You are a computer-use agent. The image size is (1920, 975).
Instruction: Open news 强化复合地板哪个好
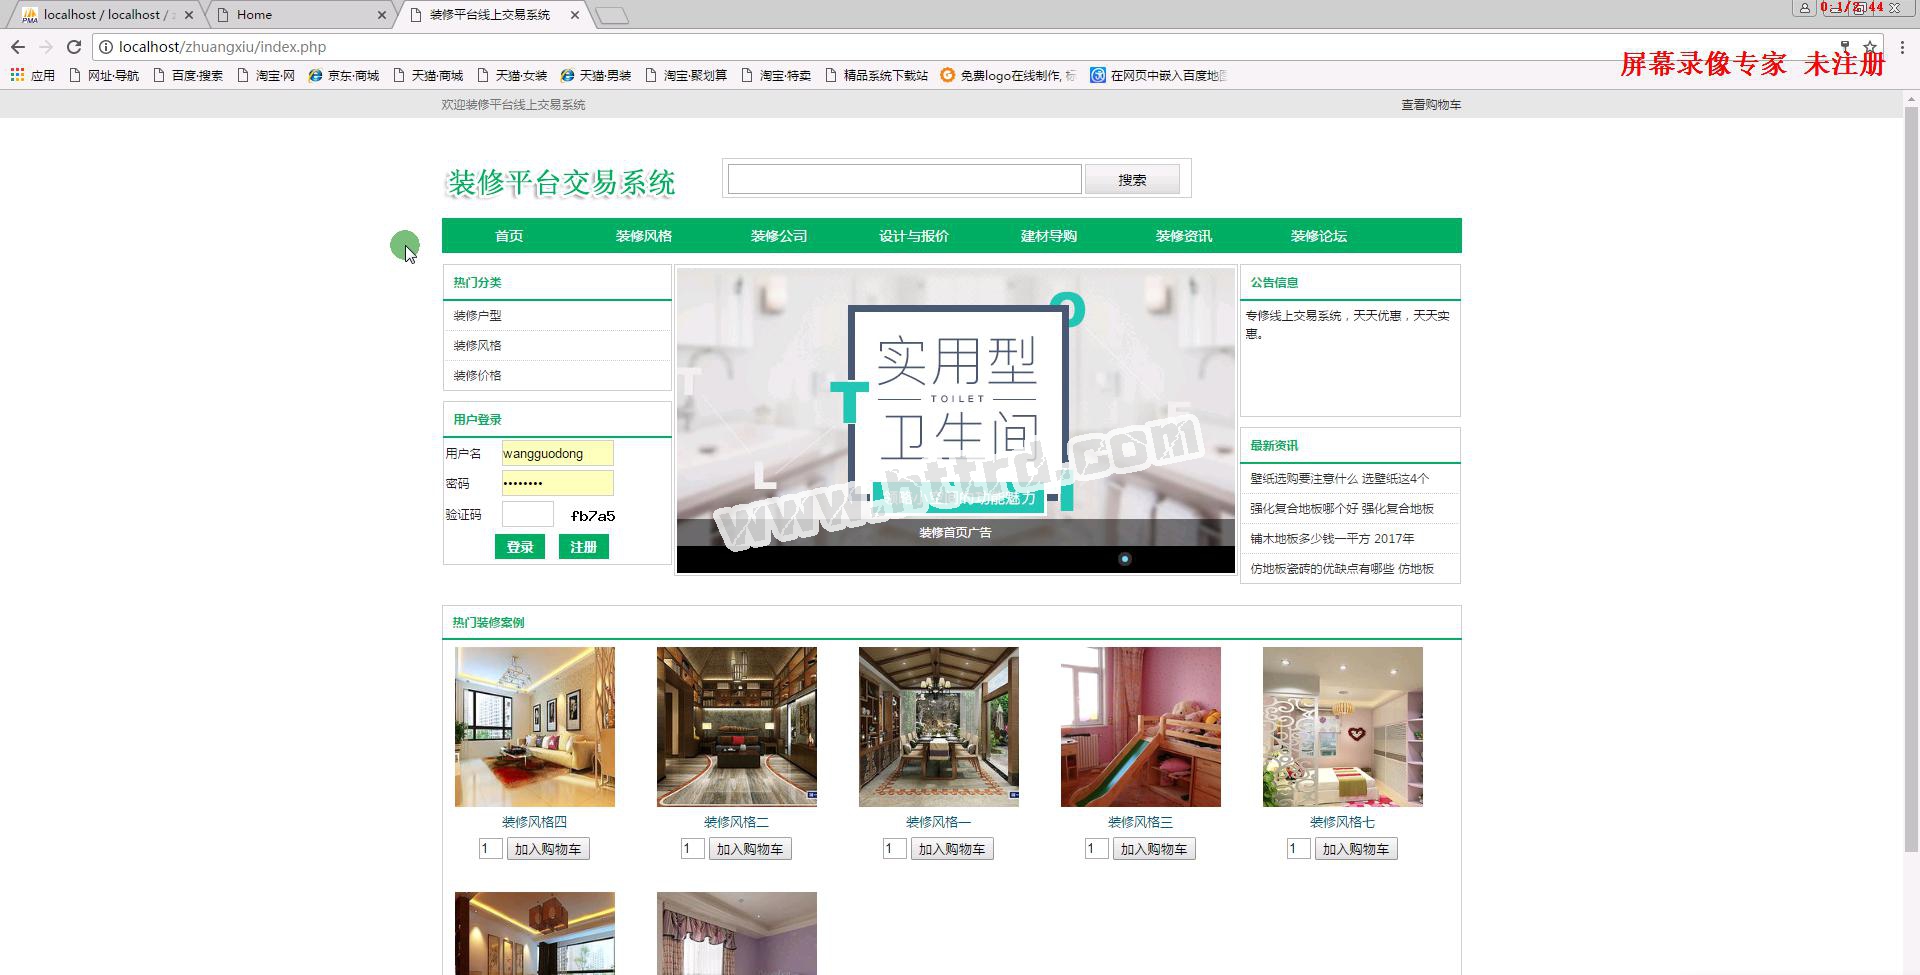1341,509
